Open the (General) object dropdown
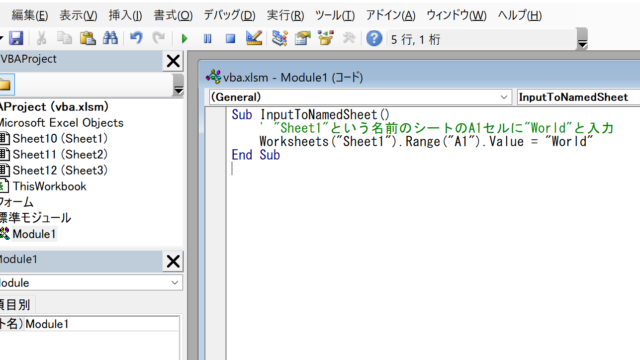The image size is (640, 360). pyautogui.click(x=360, y=97)
